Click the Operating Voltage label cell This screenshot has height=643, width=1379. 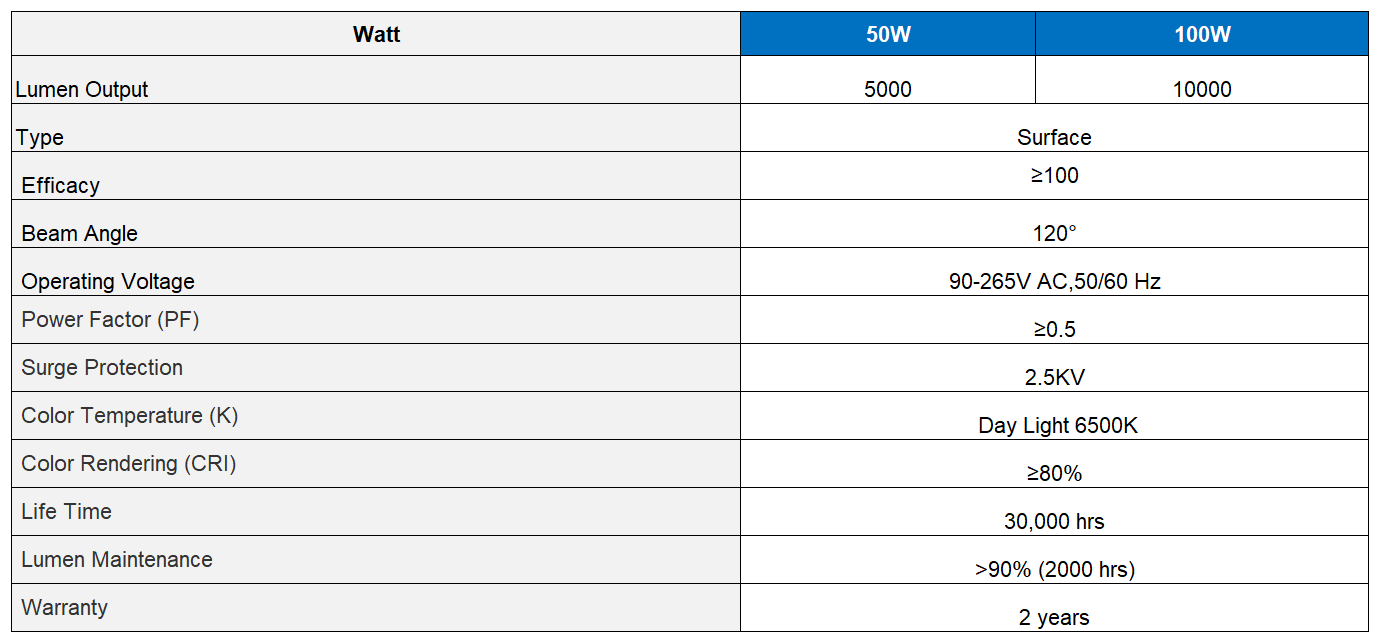[376, 272]
